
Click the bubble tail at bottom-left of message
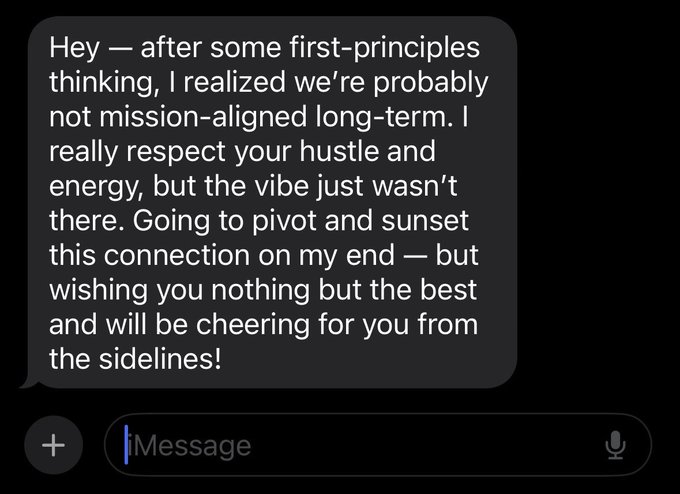tap(26, 381)
